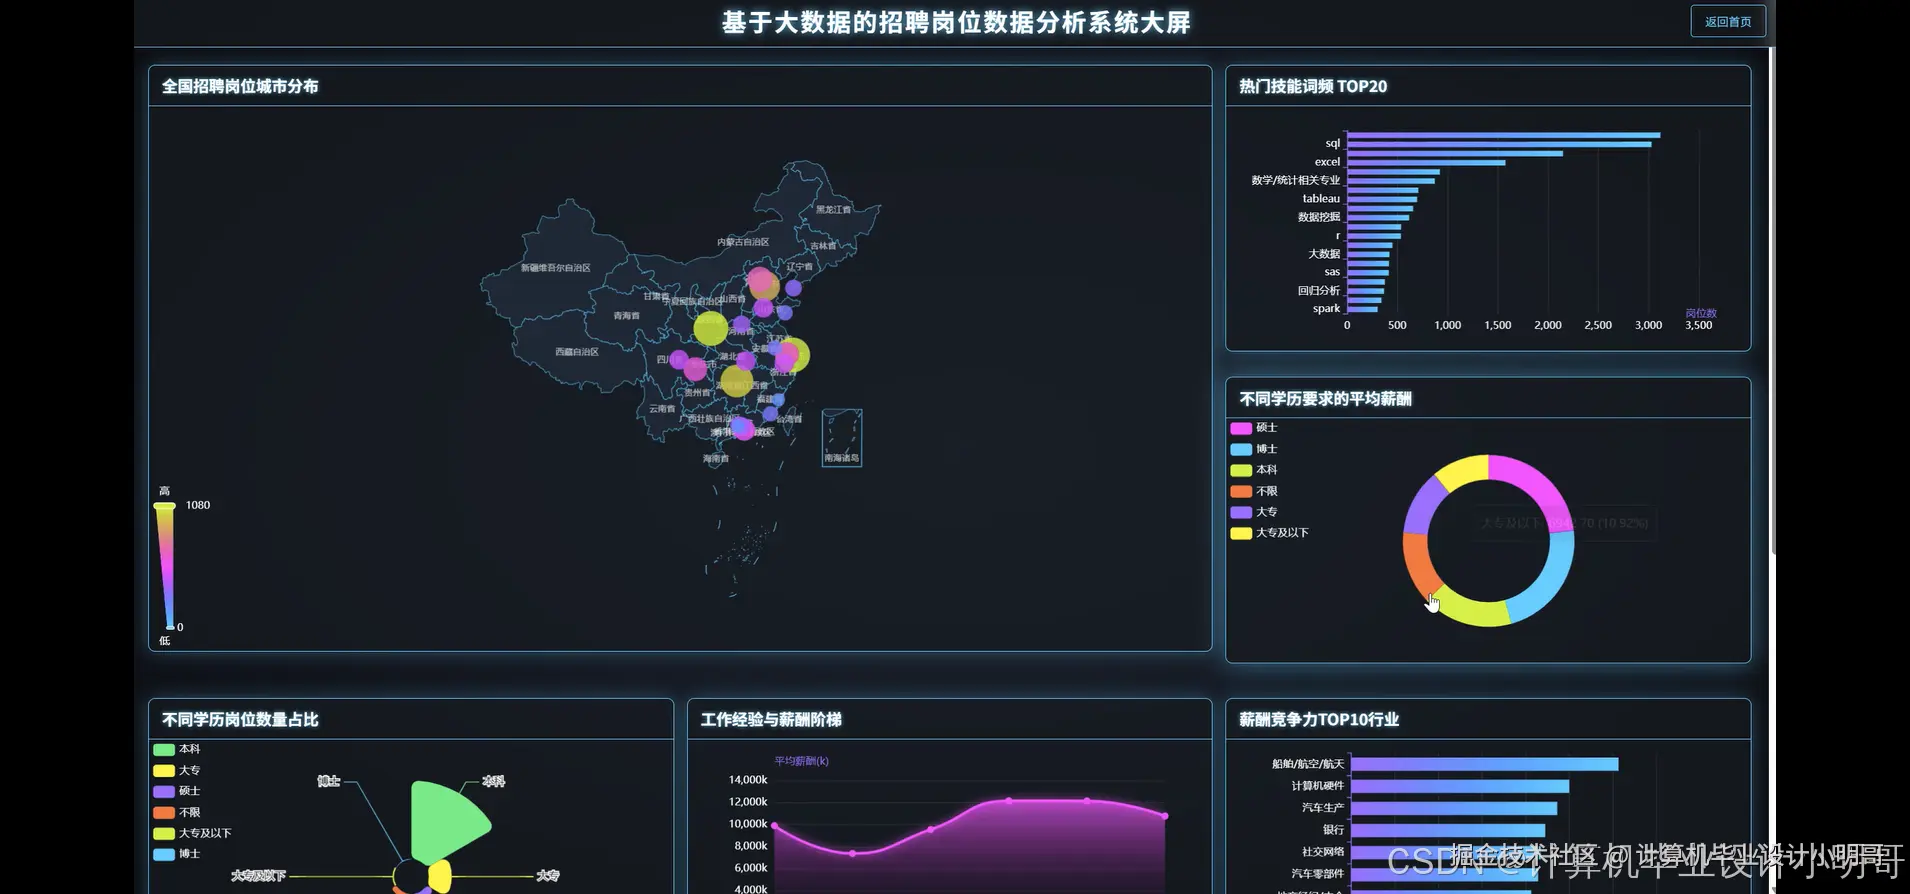Viewport: 1910px width, 894px height.
Task: Click the 内蒙古自治区 label on map
Action: (743, 242)
